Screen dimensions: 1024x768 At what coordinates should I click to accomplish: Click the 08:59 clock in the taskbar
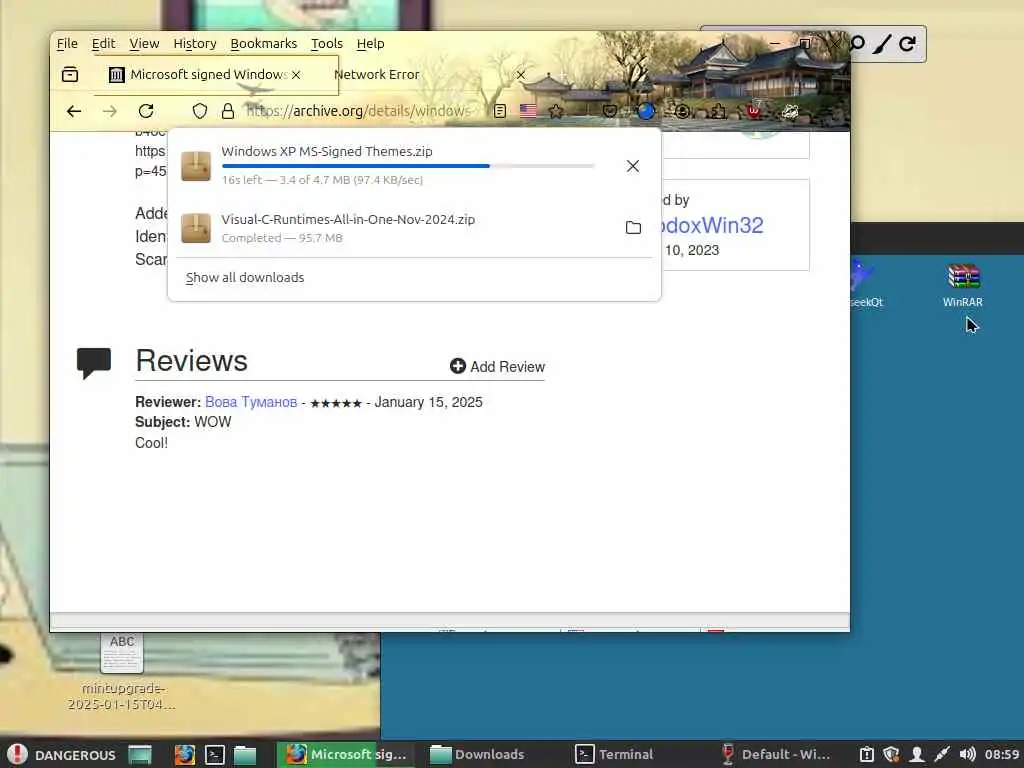pyautogui.click(x=1002, y=755)
